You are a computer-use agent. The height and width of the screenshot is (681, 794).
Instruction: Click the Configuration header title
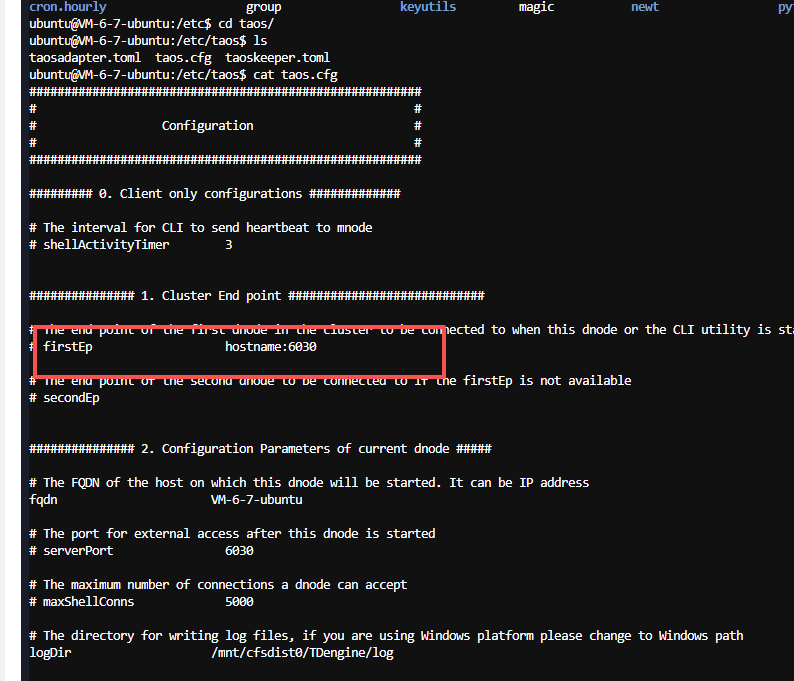click(207, 126)
